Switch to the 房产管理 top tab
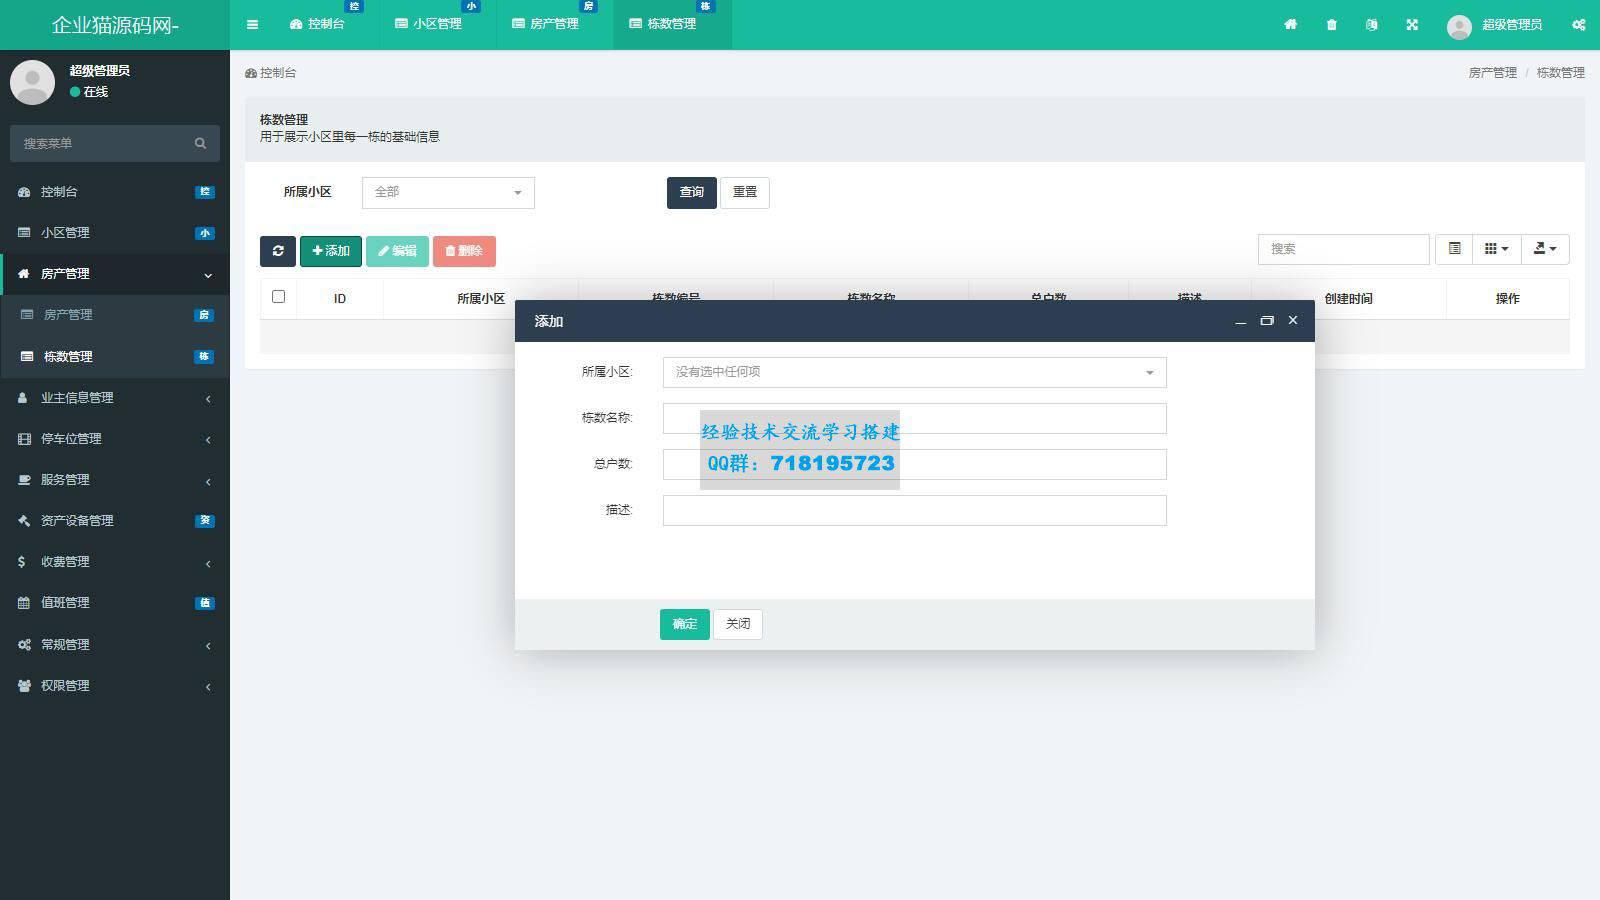 555,24
